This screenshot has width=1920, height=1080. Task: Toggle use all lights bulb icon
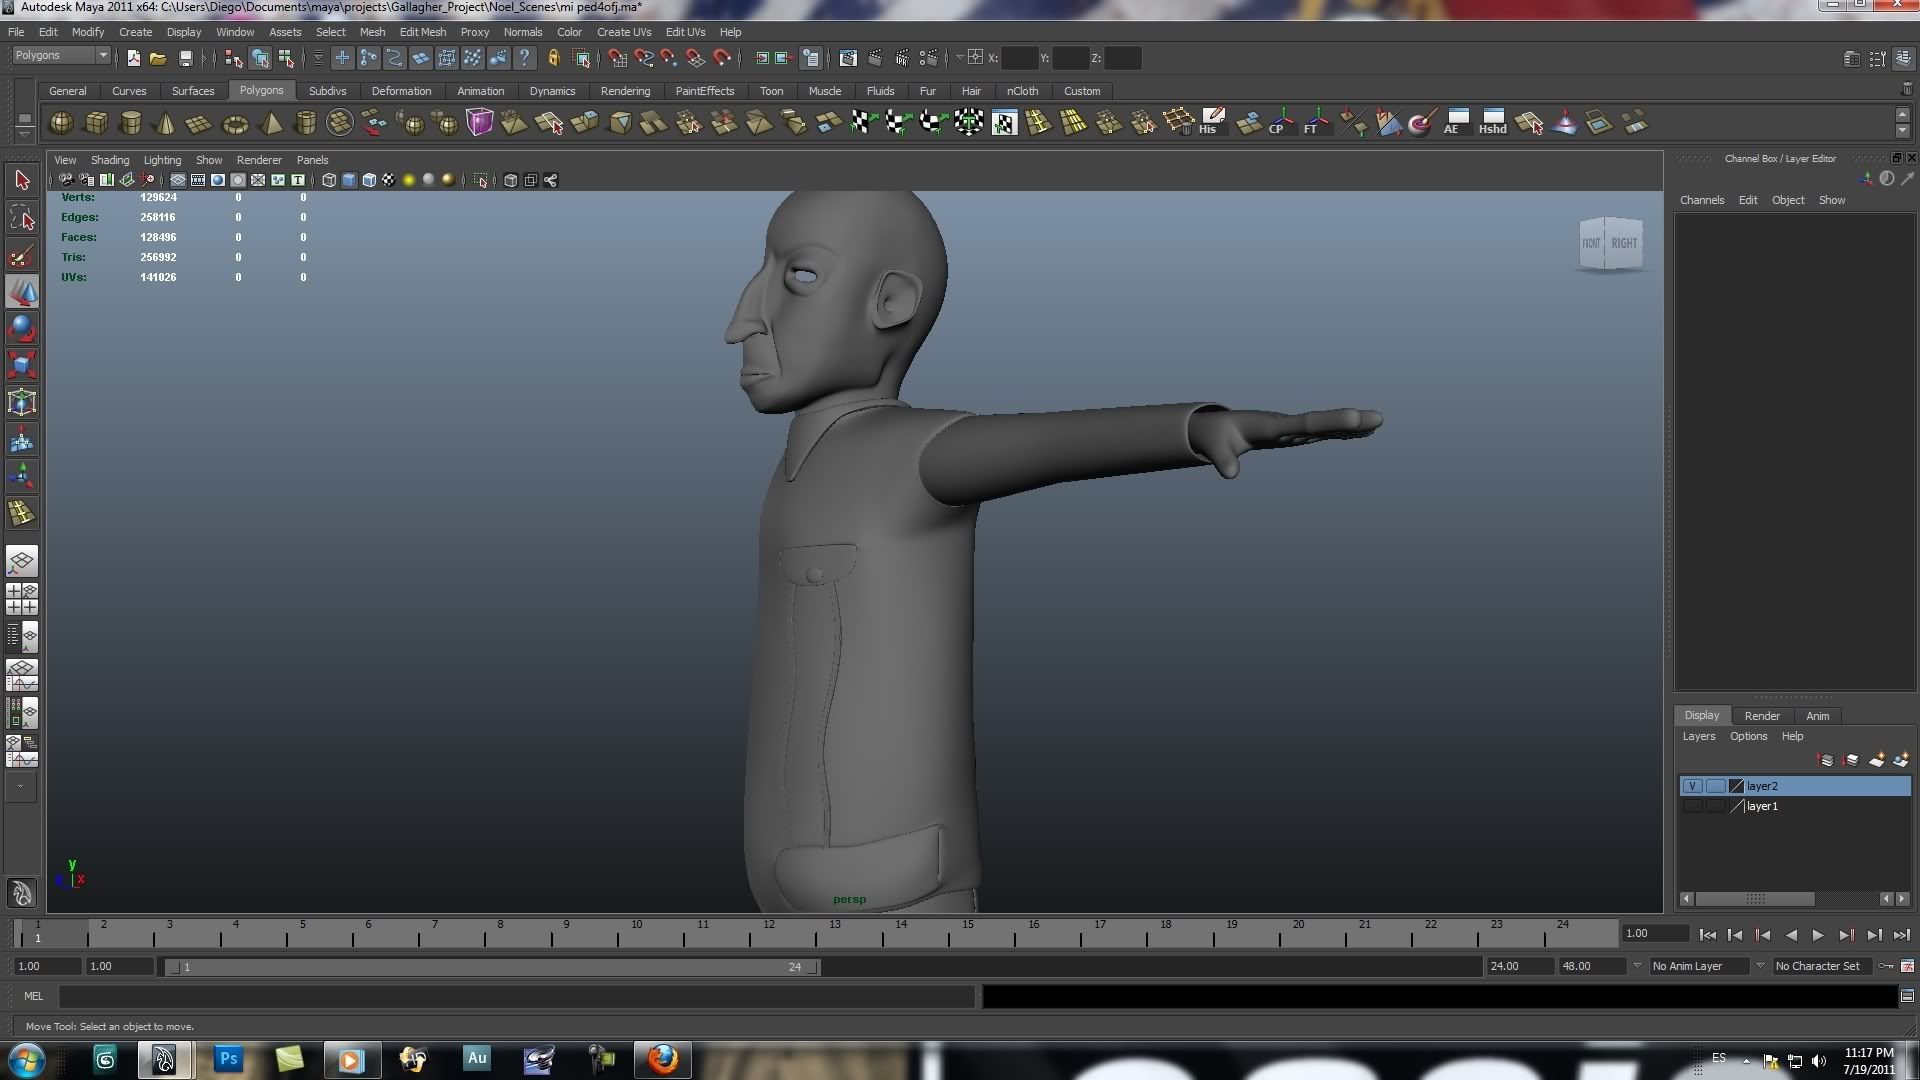(x=409, y=180)
